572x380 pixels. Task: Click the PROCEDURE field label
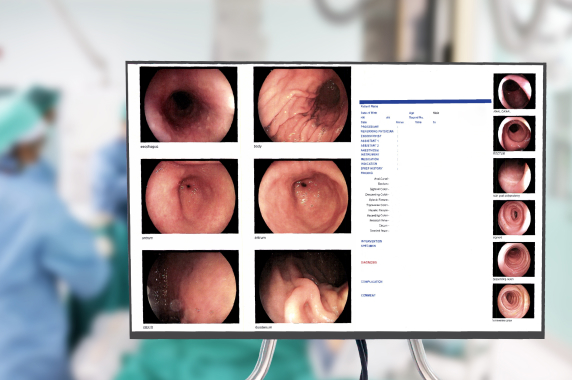pyautogui.click(x=370, y=127)
